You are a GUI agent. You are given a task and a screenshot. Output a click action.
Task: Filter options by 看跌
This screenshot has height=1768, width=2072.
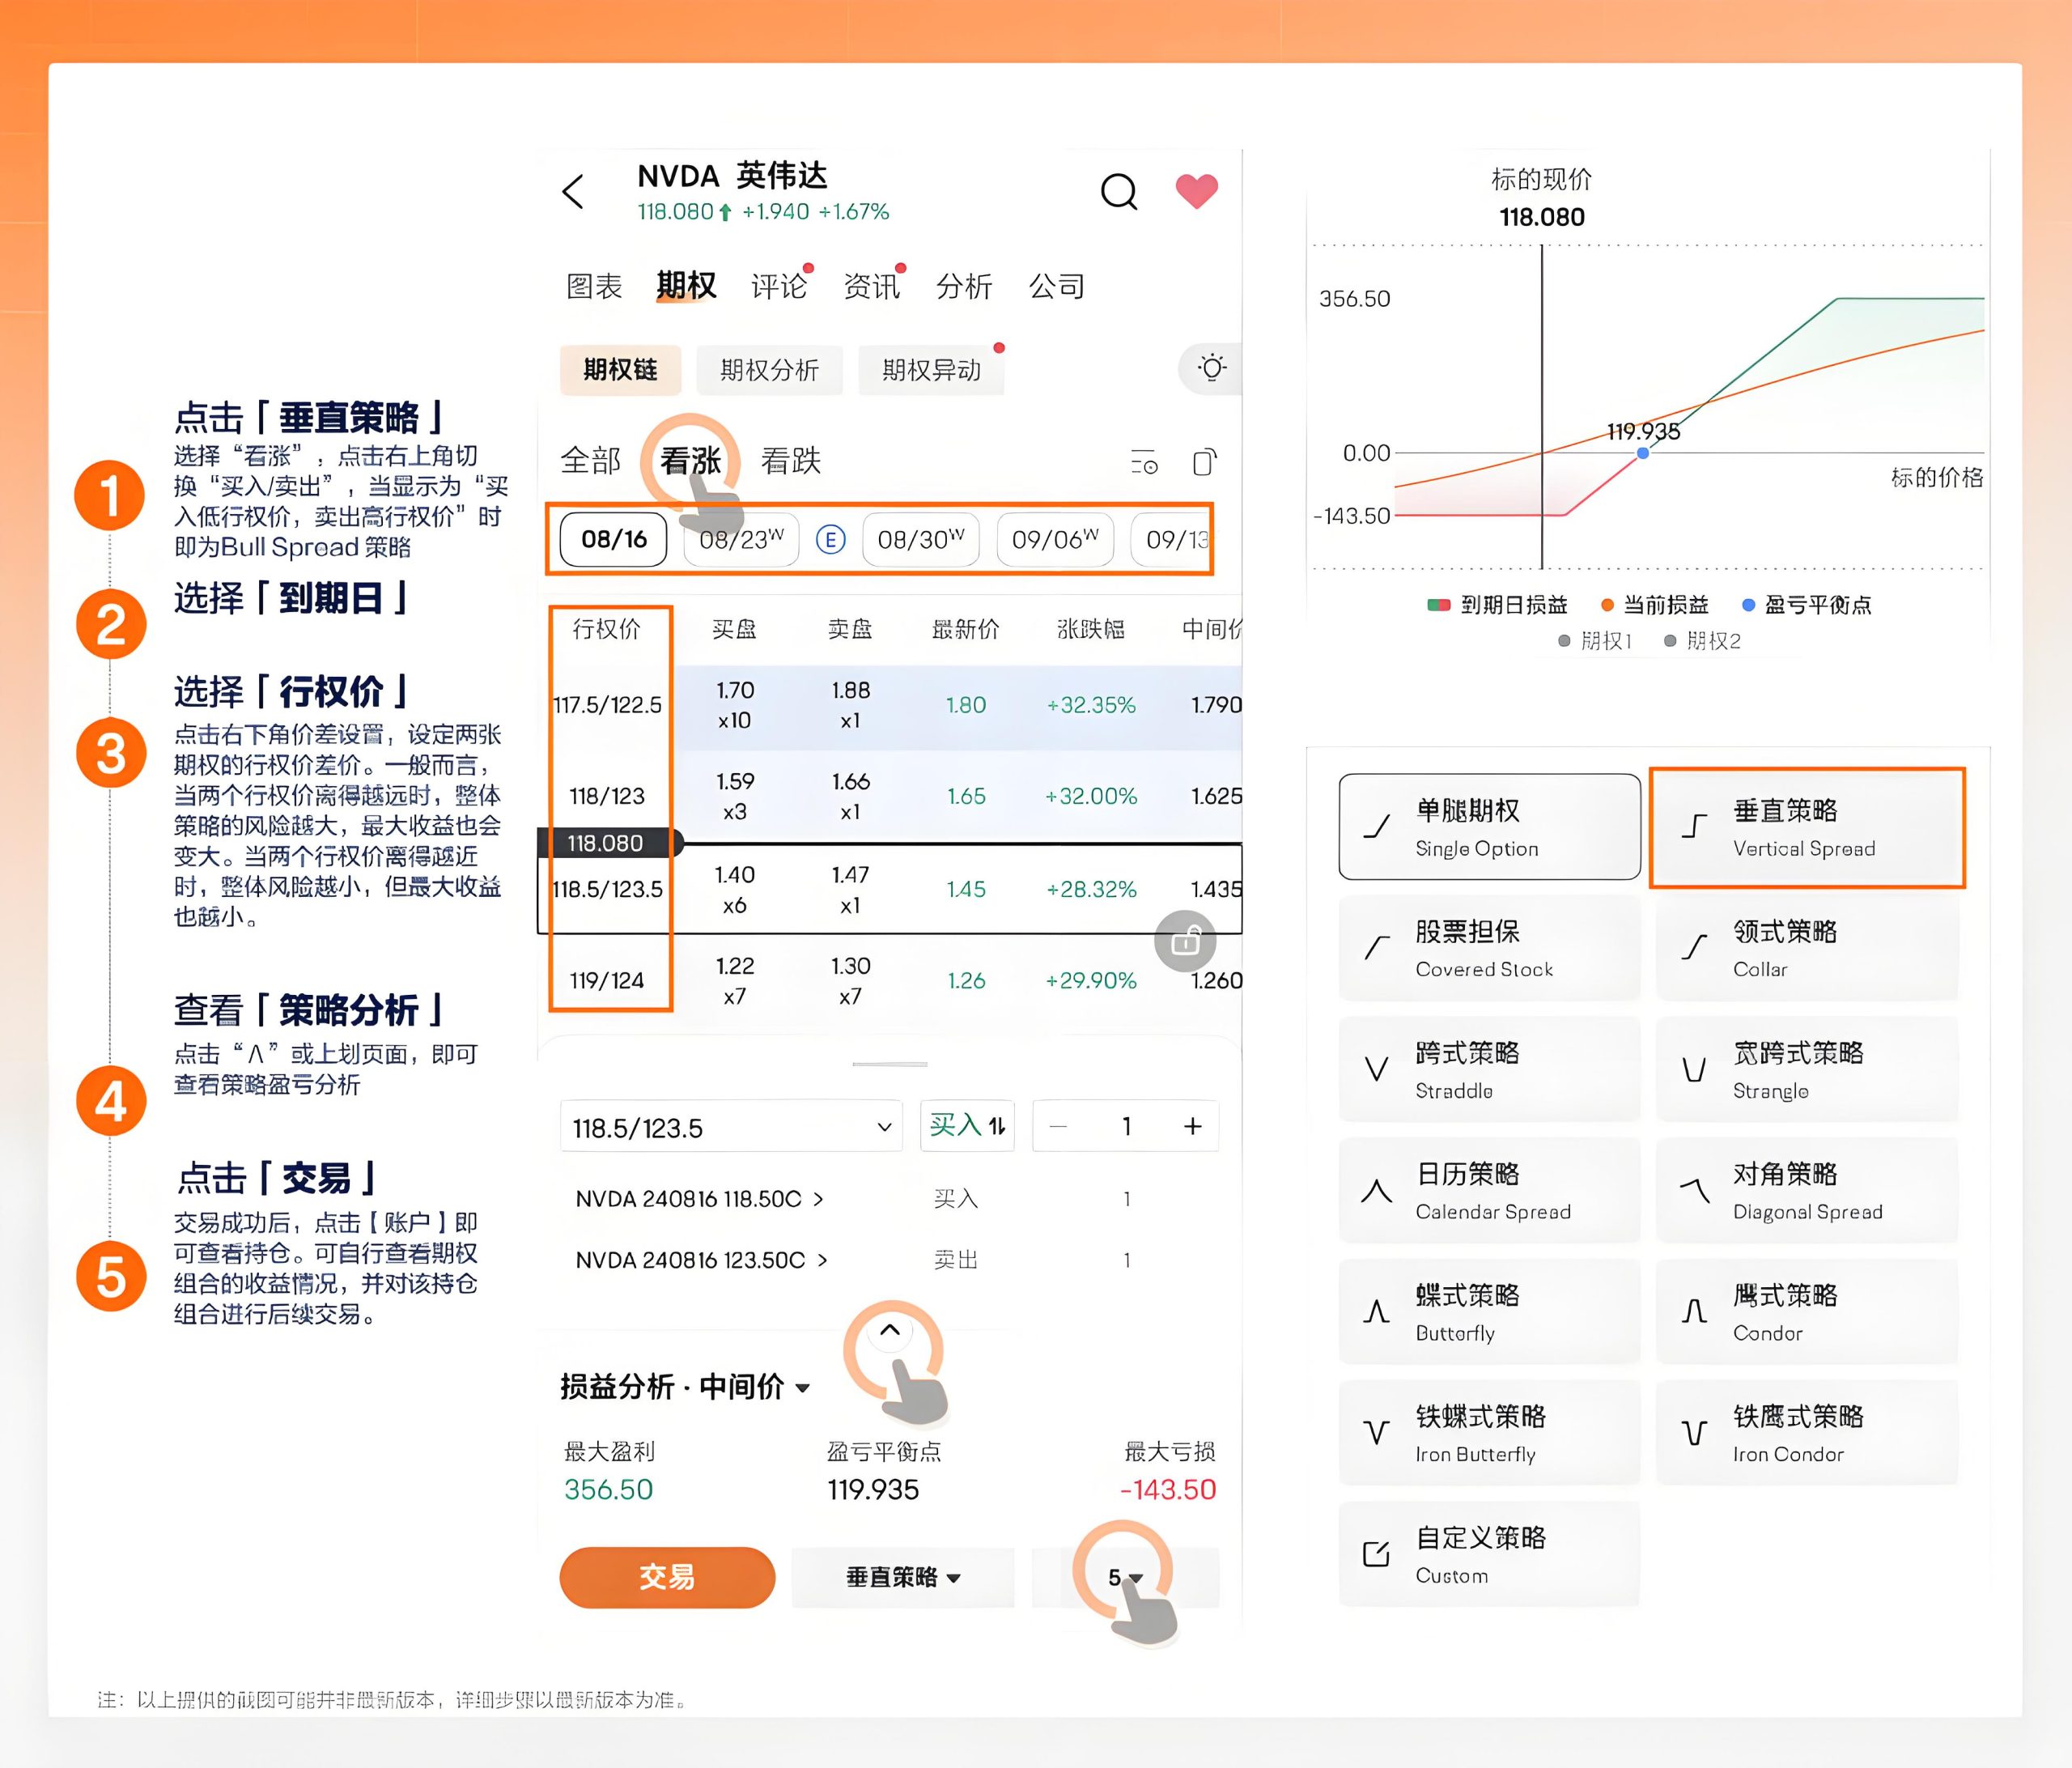coord(791,461)
